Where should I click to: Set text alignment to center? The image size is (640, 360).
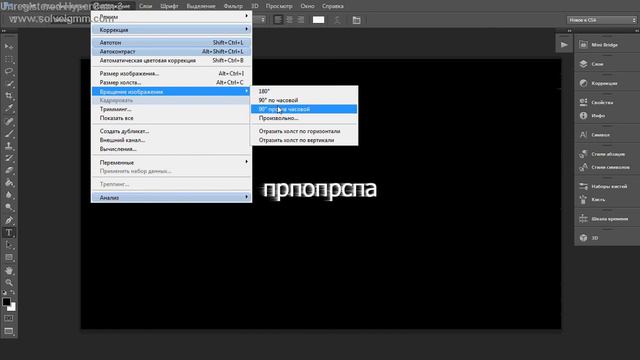coord(289,20)
